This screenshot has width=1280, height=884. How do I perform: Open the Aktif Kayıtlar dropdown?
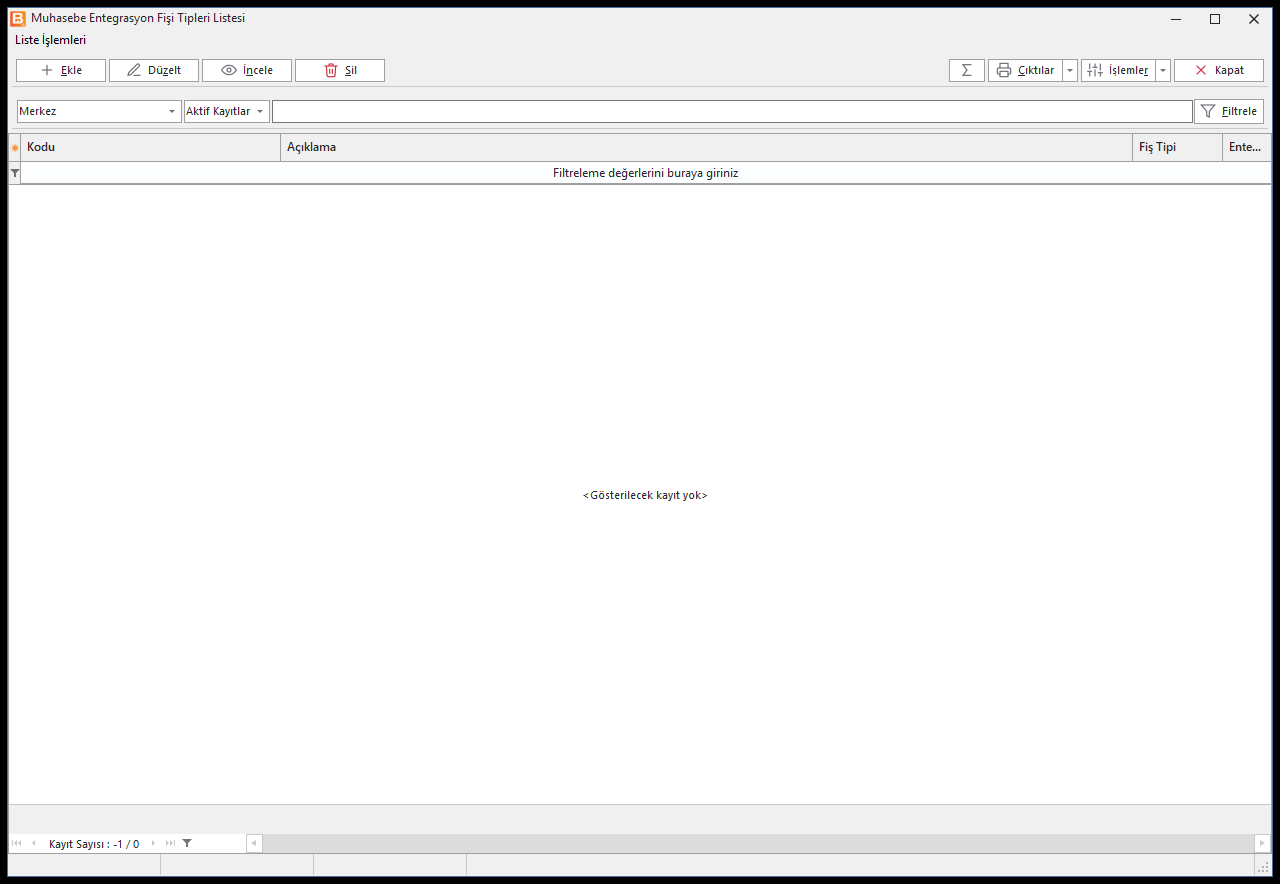tap(227, 111)
